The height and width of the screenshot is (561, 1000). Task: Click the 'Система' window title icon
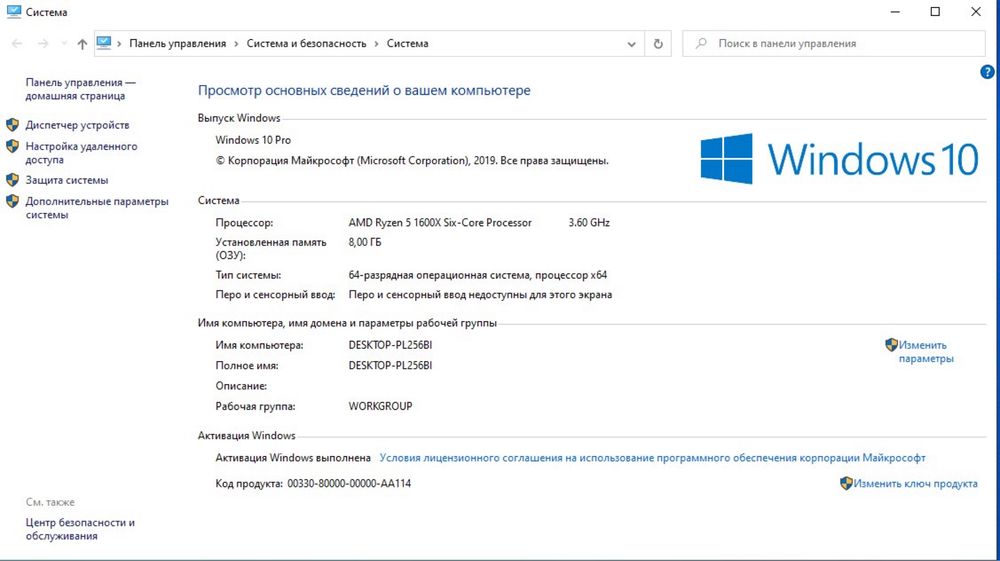(x=13, y=11)
